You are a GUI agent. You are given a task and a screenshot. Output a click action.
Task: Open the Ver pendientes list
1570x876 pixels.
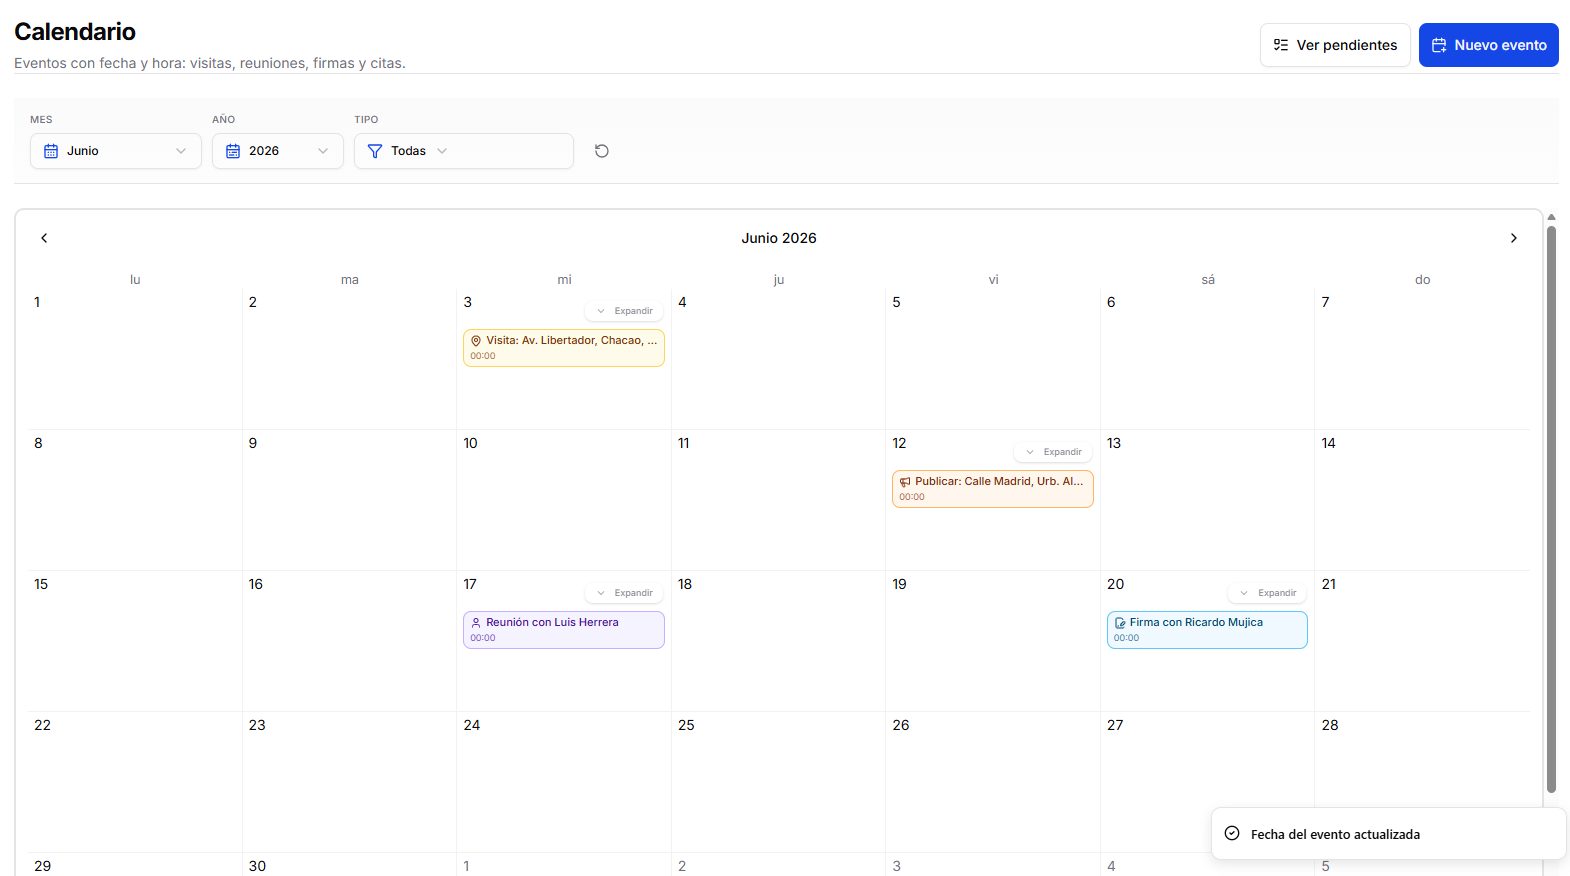(1335, 45)
